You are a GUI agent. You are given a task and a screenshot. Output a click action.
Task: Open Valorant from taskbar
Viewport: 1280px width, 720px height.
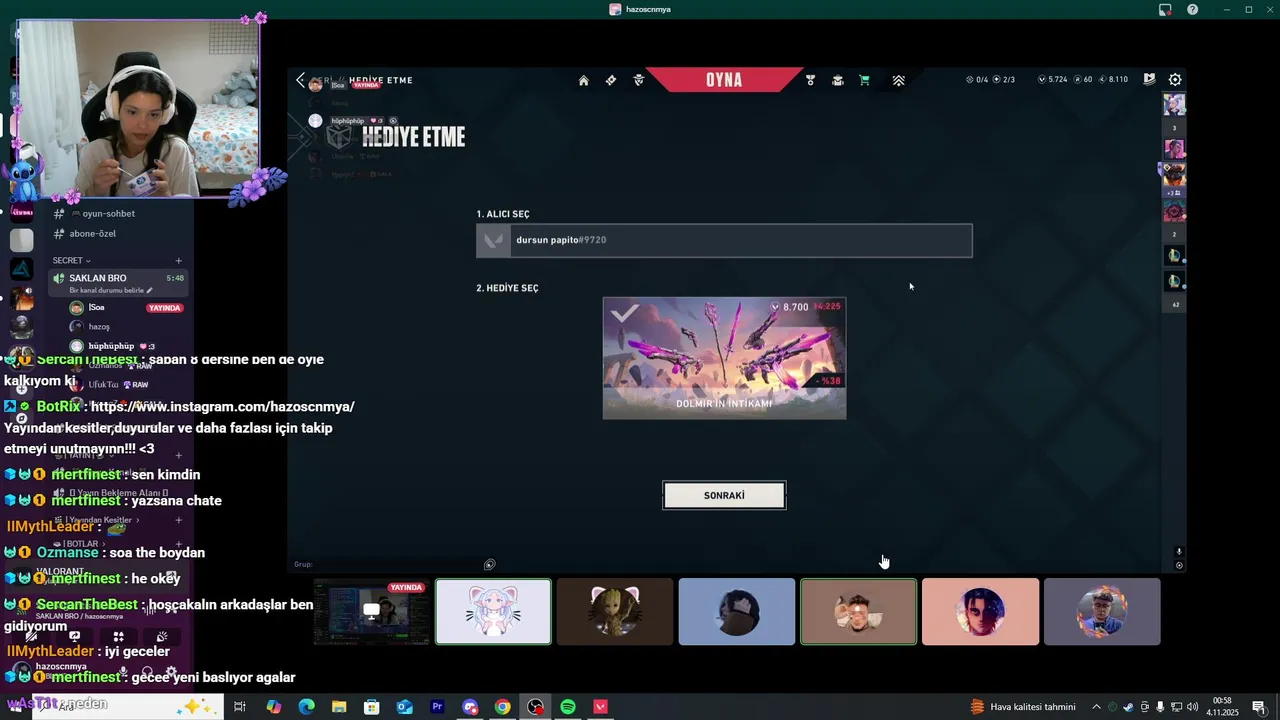601,707
